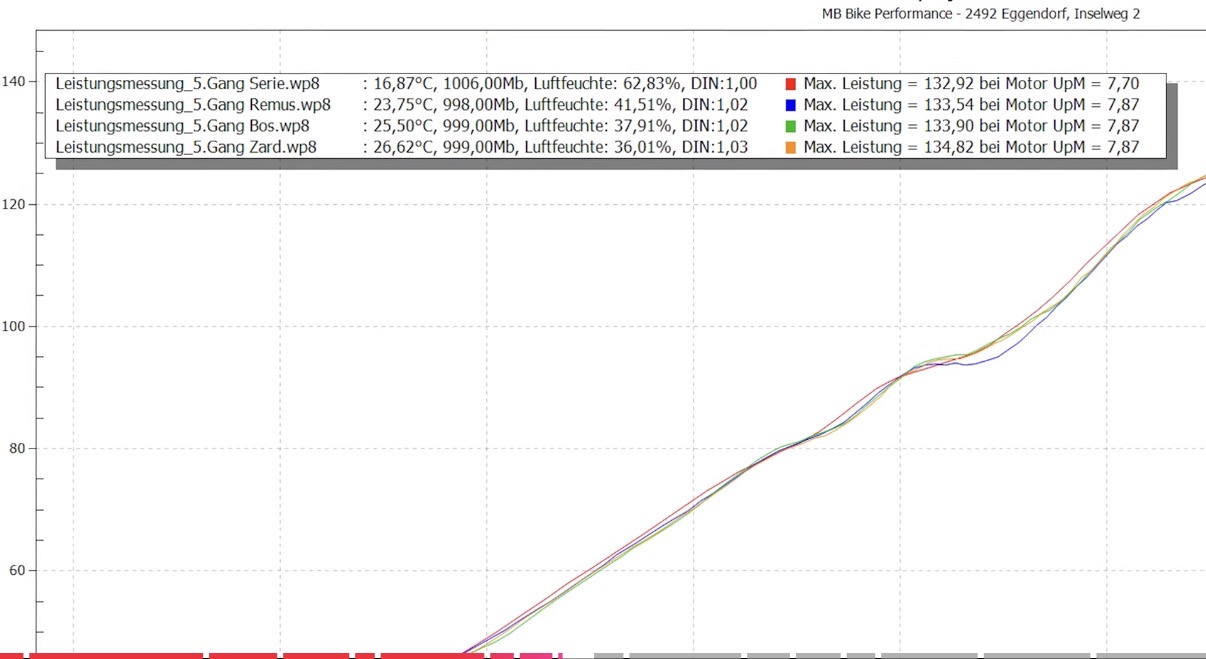1206x659 pixels.
Task: Select the orange Zard legend color square
Action: click(790, 147)
